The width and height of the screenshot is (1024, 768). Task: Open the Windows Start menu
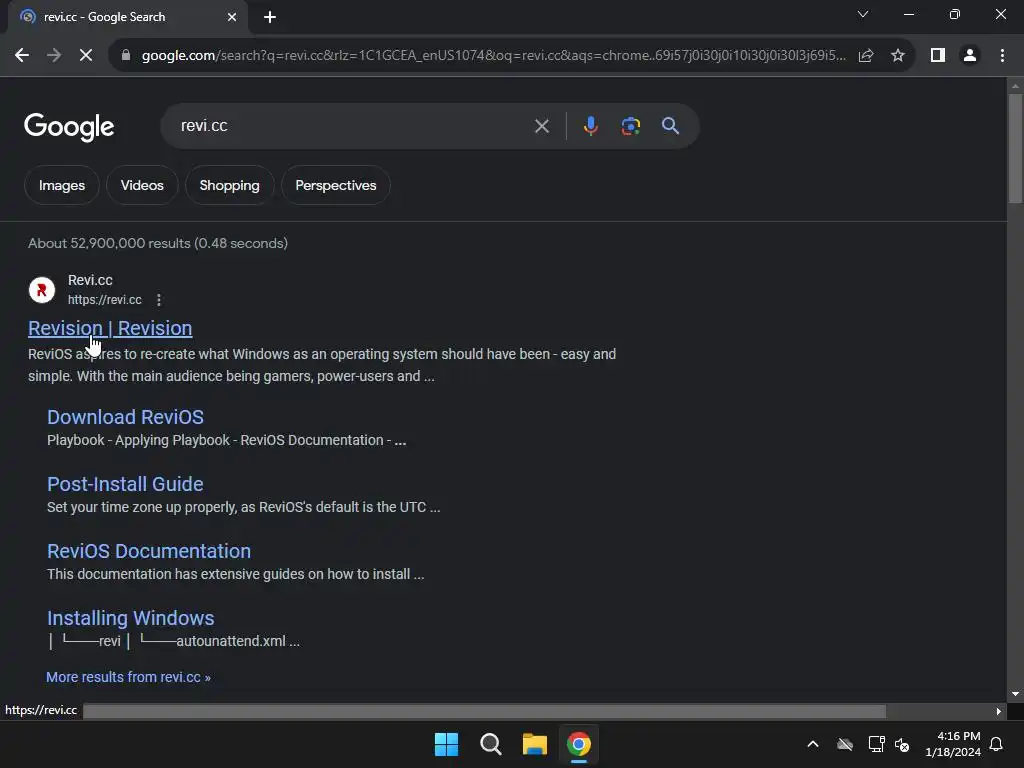[447, 744]
